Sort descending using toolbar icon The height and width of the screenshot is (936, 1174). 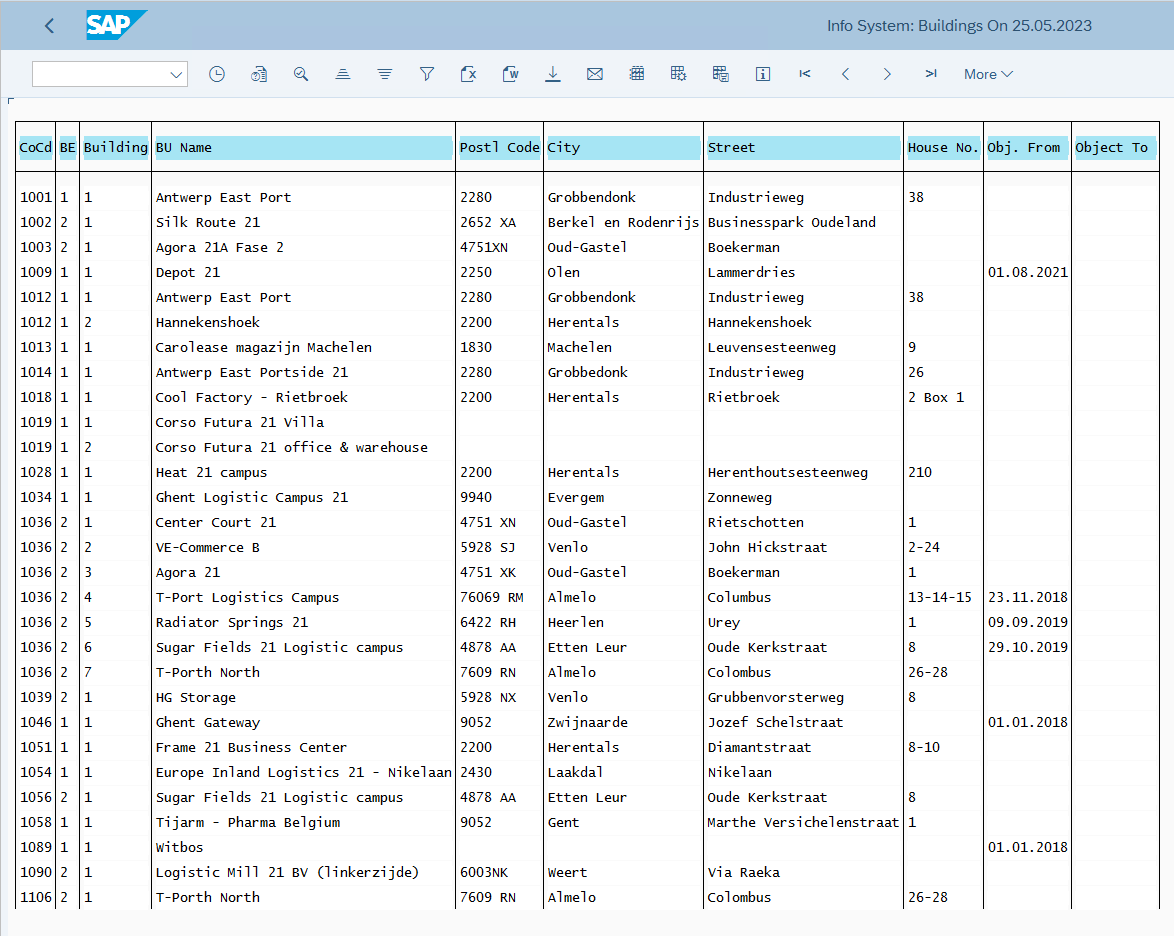click(x=385, y=74)
